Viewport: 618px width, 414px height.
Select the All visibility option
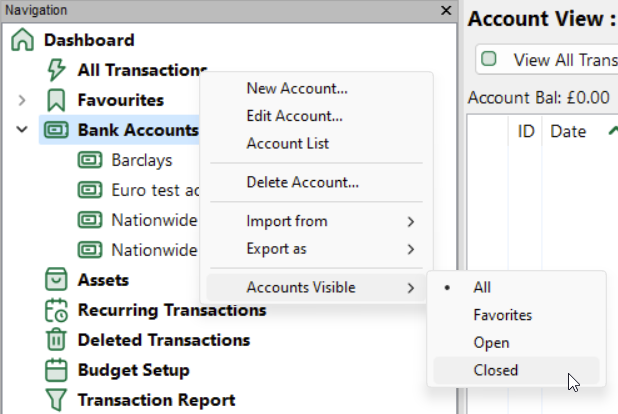pyautogui.click(x=516, y=287)
